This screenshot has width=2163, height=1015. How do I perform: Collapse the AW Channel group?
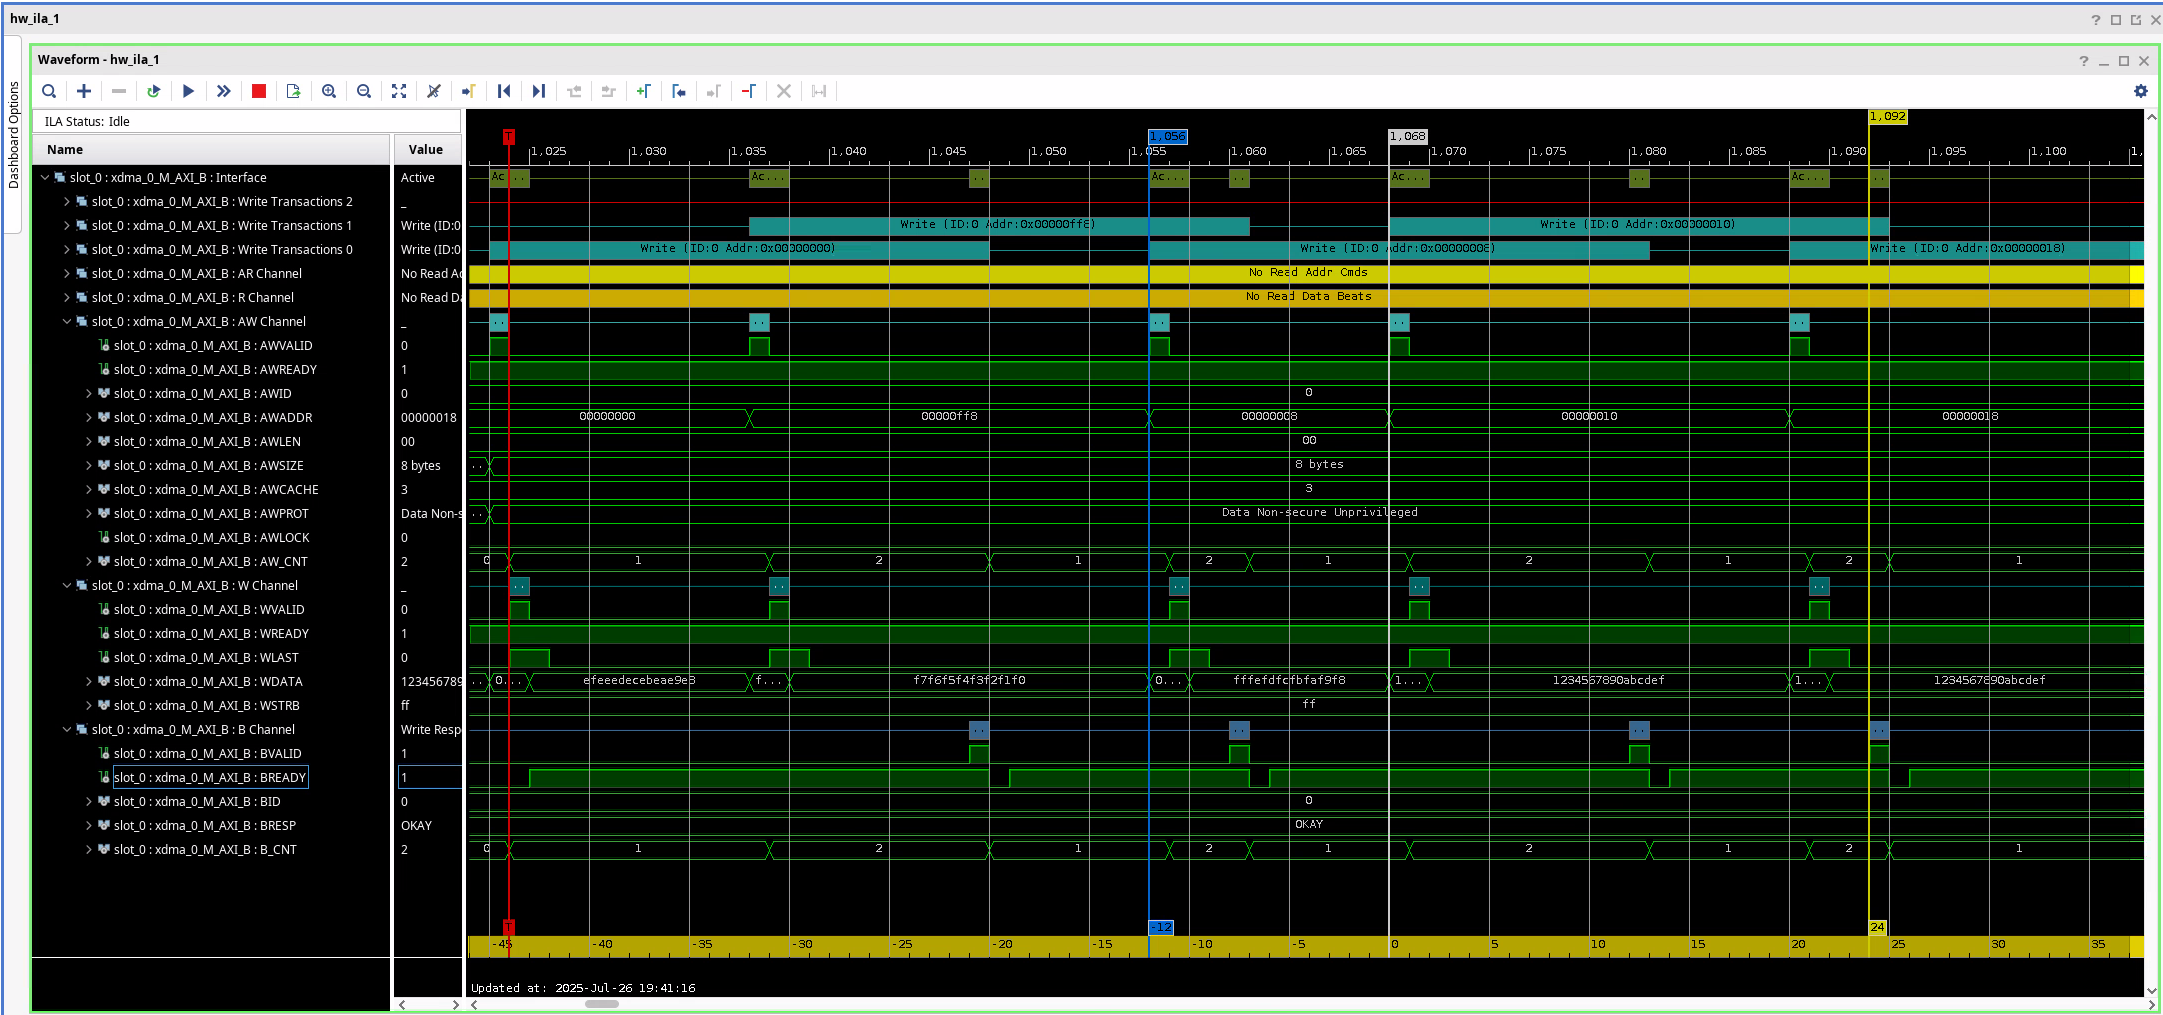pos(67,322)
